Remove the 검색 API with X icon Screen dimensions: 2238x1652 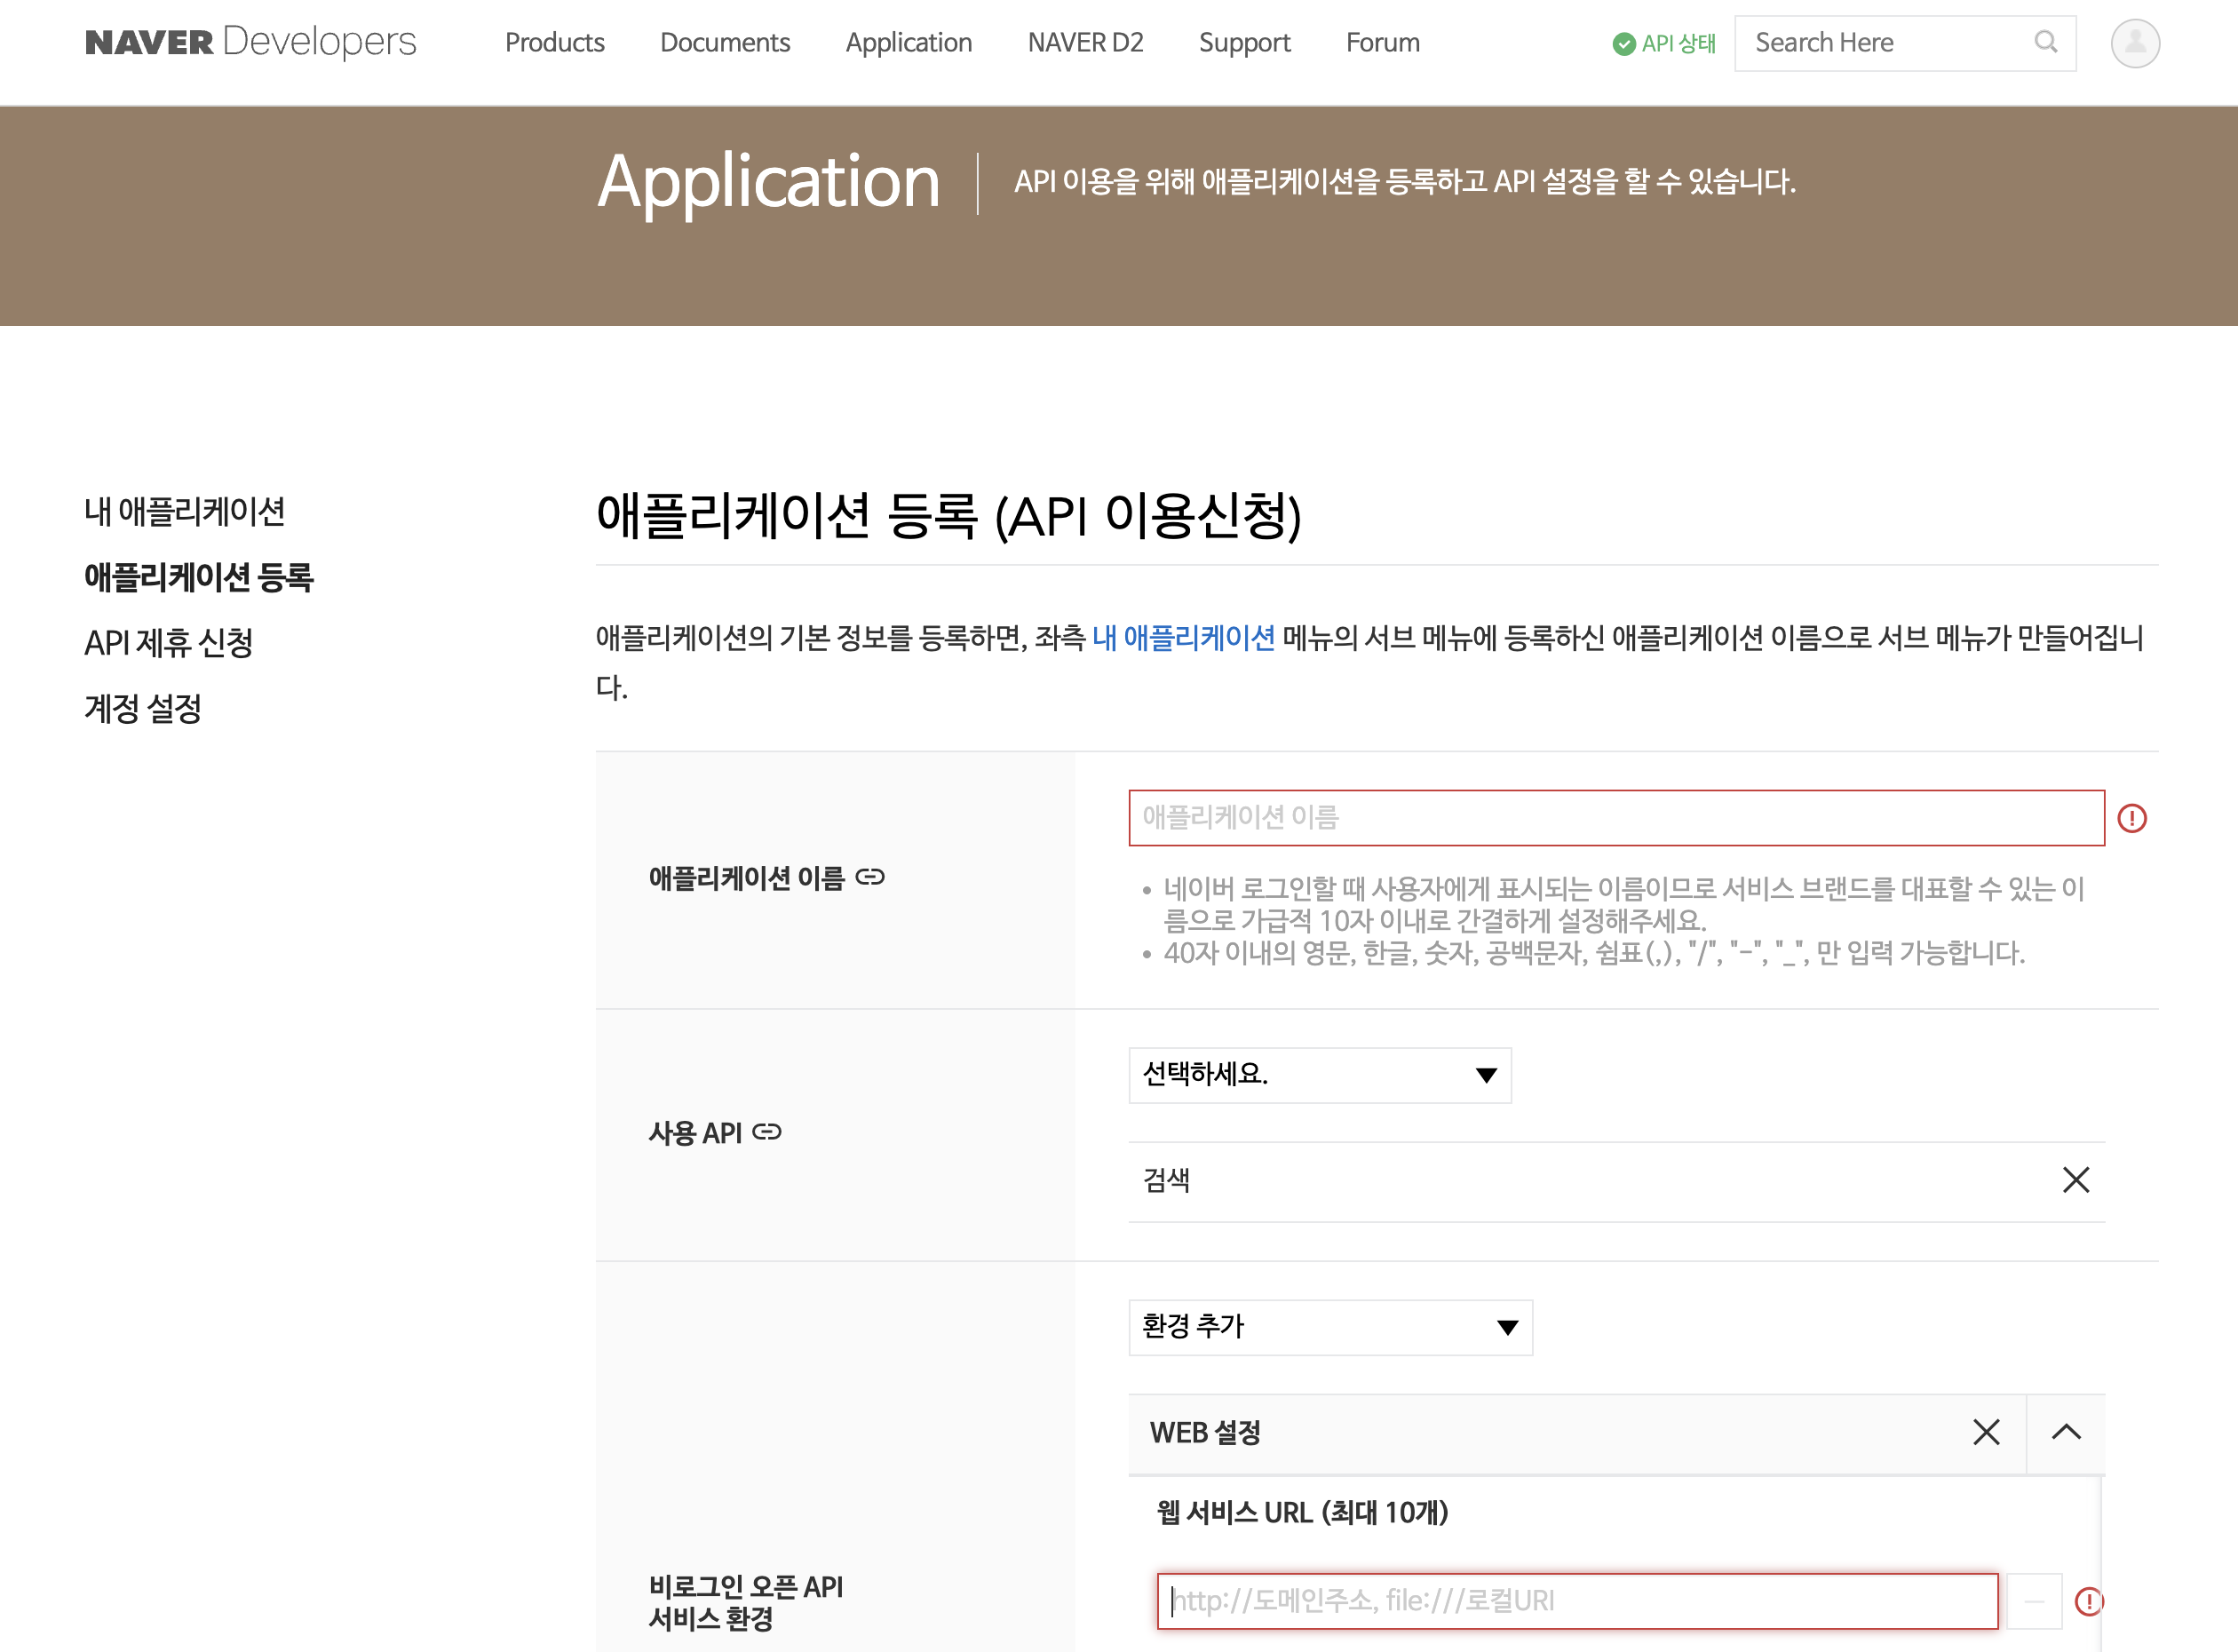(x=2075, y=1180)
